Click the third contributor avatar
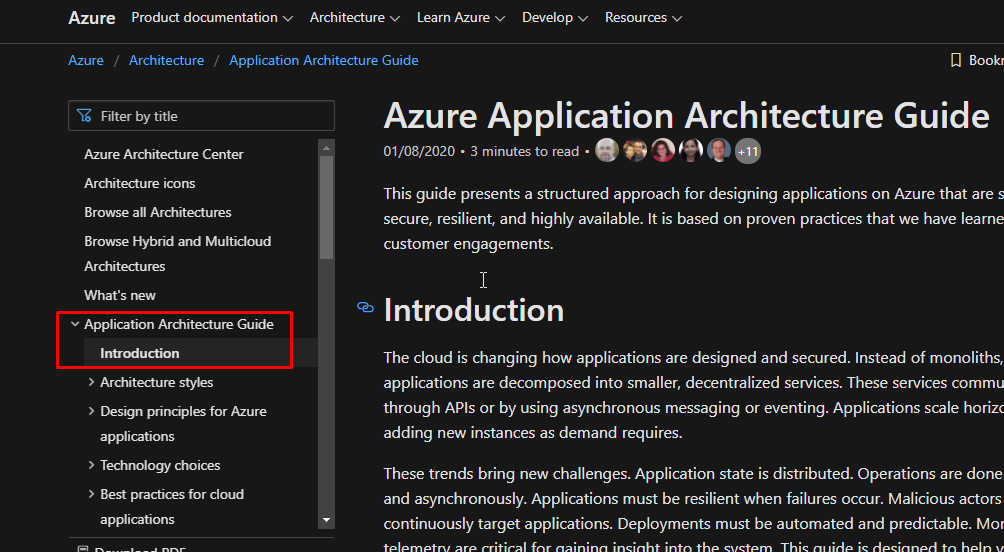 662,151
